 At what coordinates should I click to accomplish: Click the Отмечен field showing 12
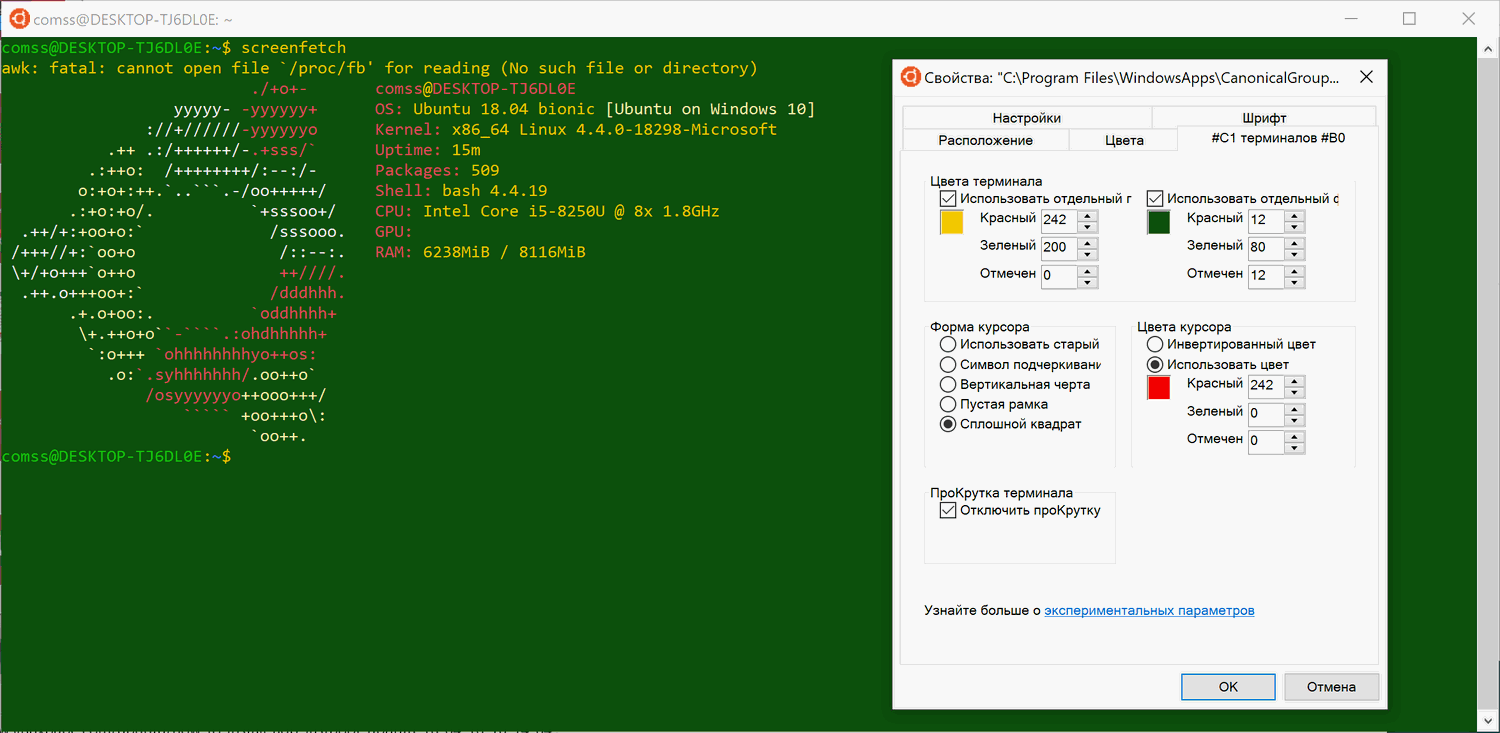point(1267,276)
